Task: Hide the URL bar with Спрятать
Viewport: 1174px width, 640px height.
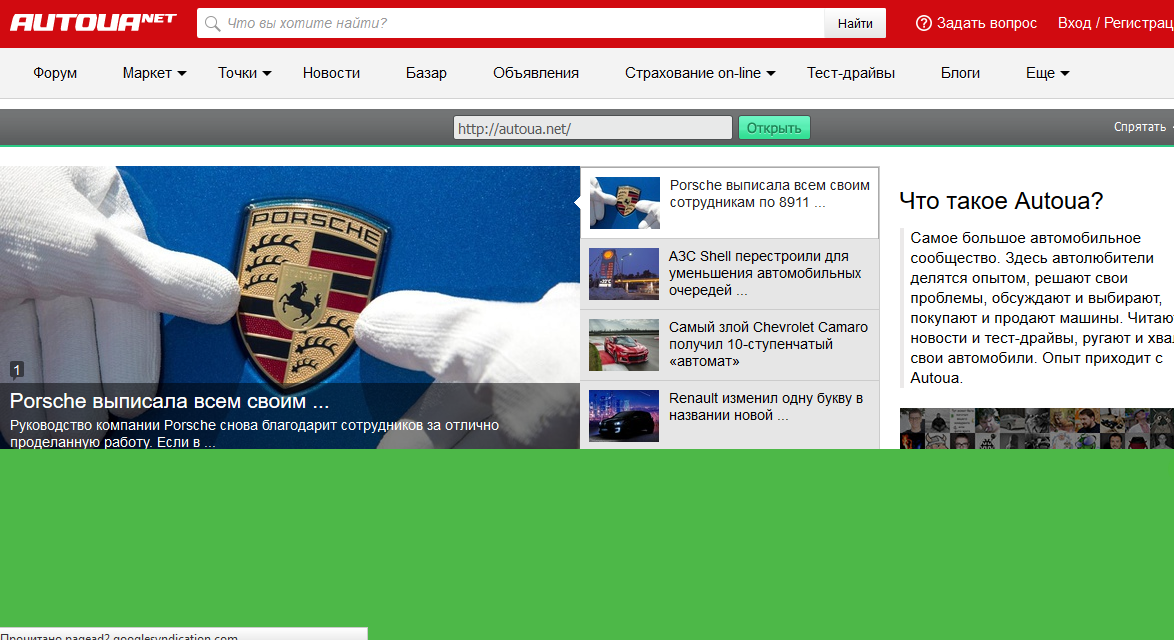Action: (x=1140, y=127)
